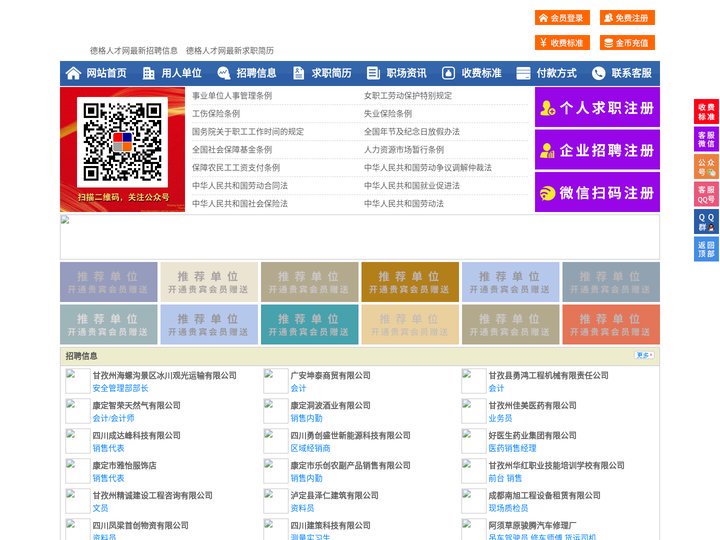The image size is (720, 540).
Task: Click the home icon in the navigation bar
Action: click(x=73, y=73)
